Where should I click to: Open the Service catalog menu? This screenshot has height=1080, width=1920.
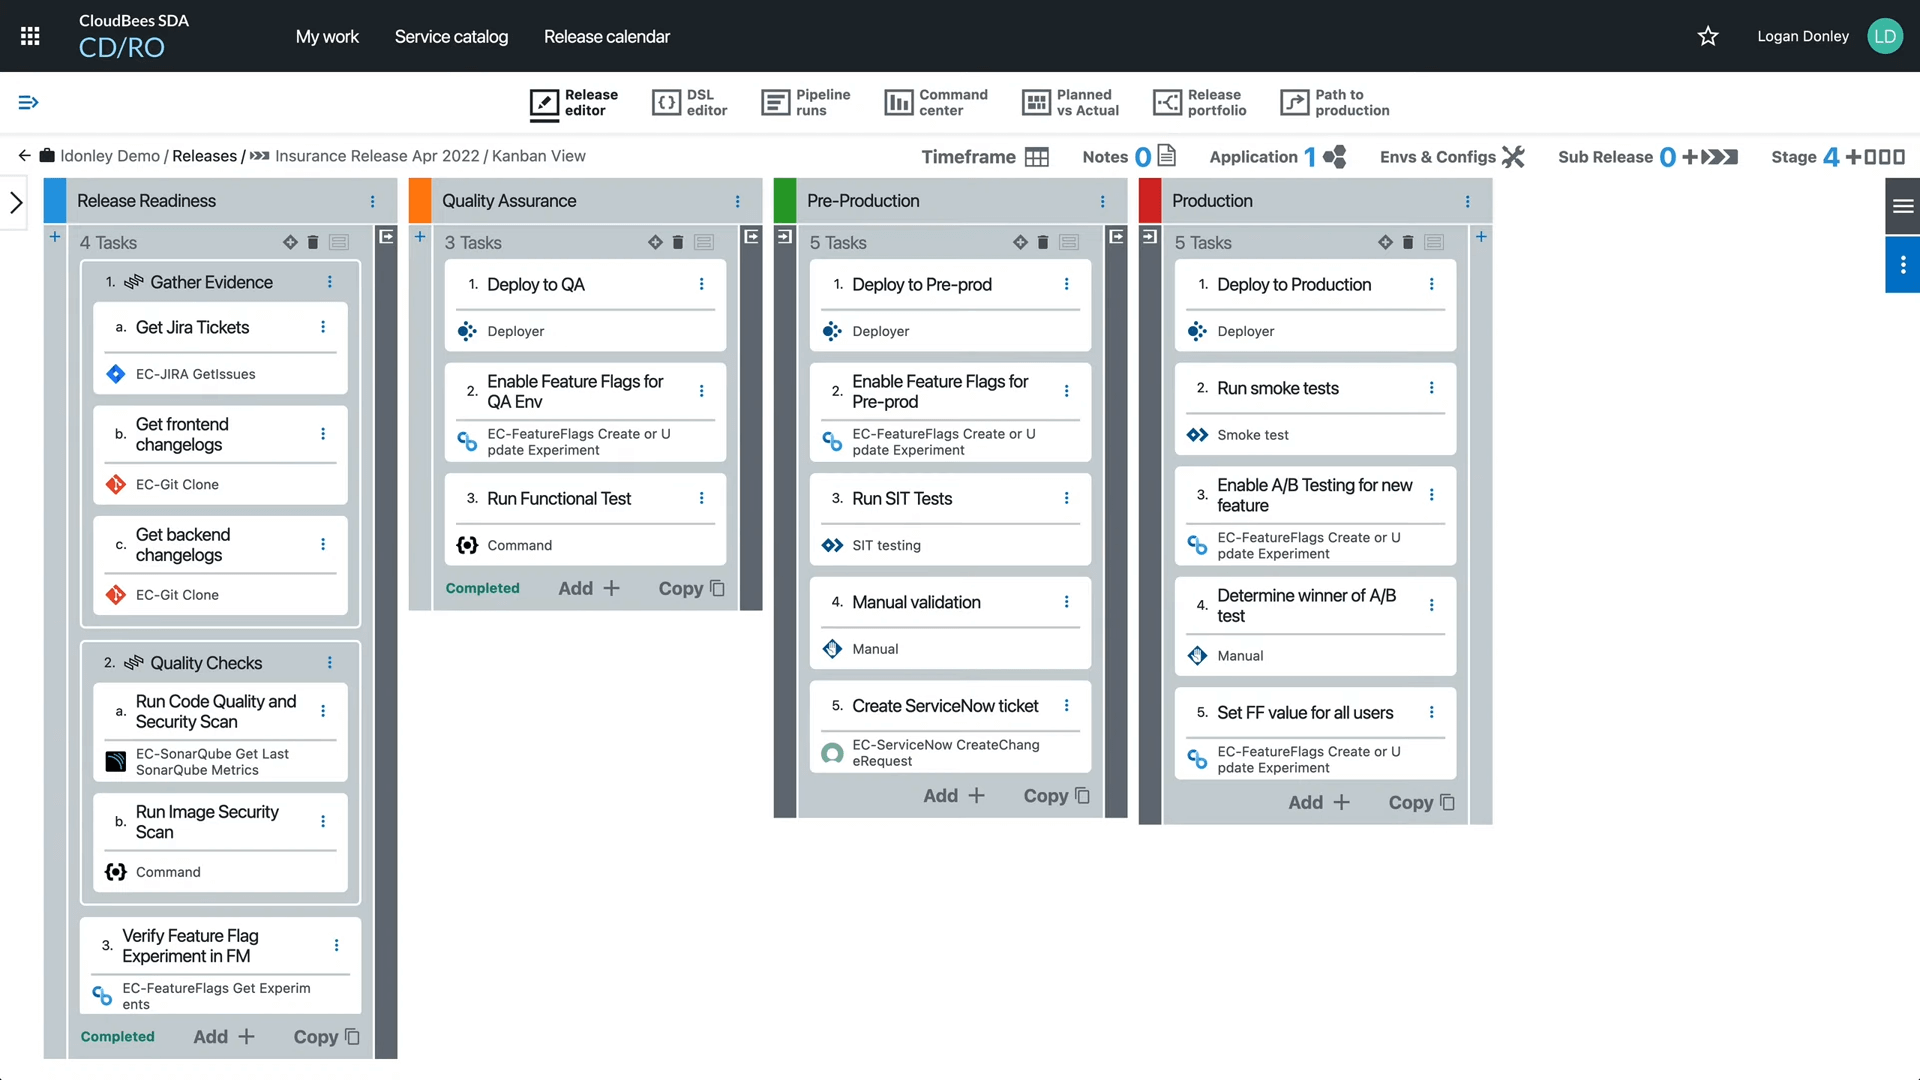coord(451,36)
